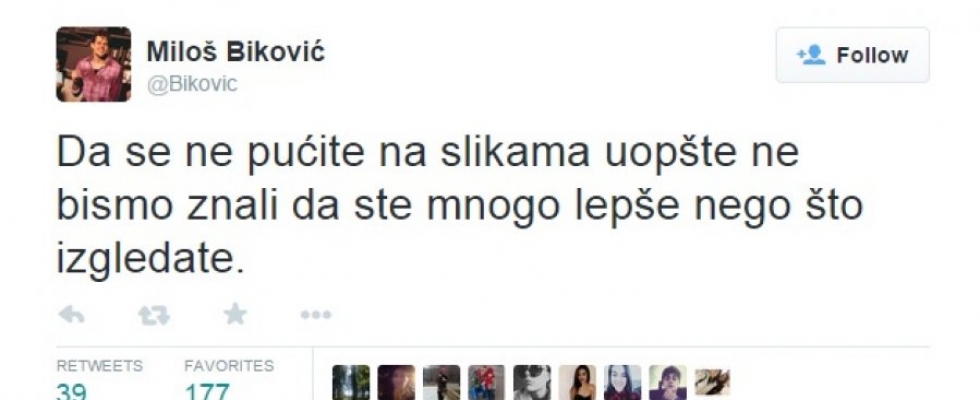Favorite the tweet with the star icon
Screen dimensions: 980x400
235,314
